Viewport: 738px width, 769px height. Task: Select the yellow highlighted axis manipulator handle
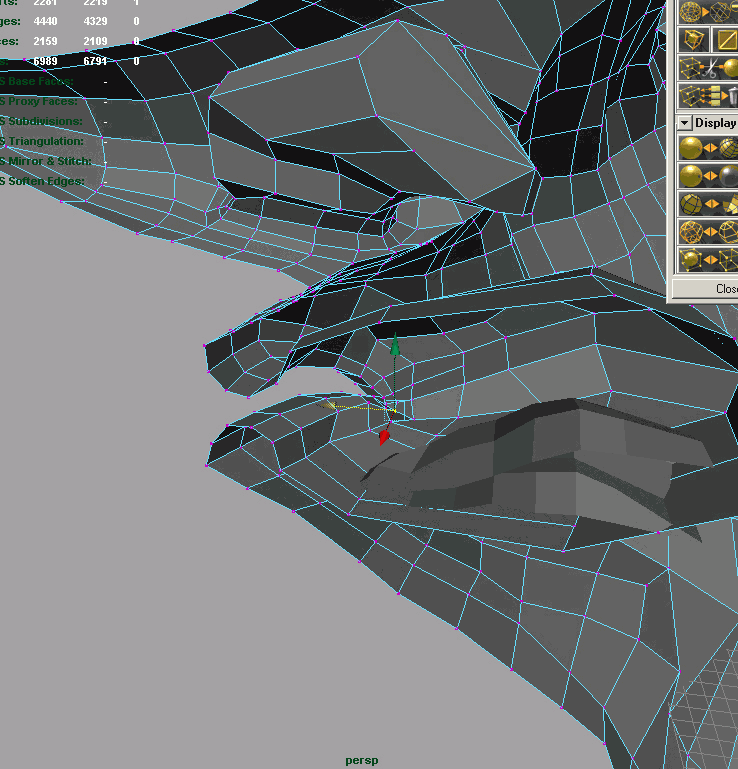[x=331, y=405]
